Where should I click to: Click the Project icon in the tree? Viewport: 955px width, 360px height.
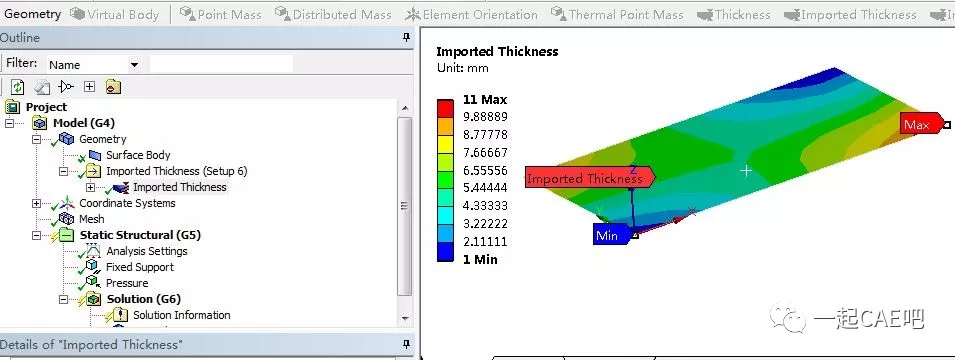tap(12, 107)
